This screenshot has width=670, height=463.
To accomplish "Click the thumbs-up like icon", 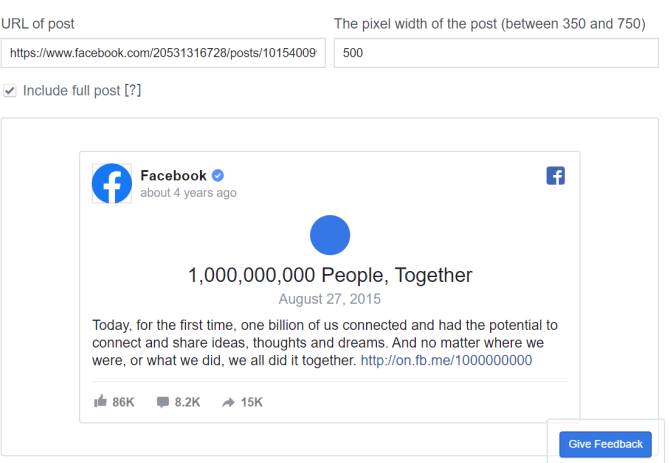I will [100, 402].
